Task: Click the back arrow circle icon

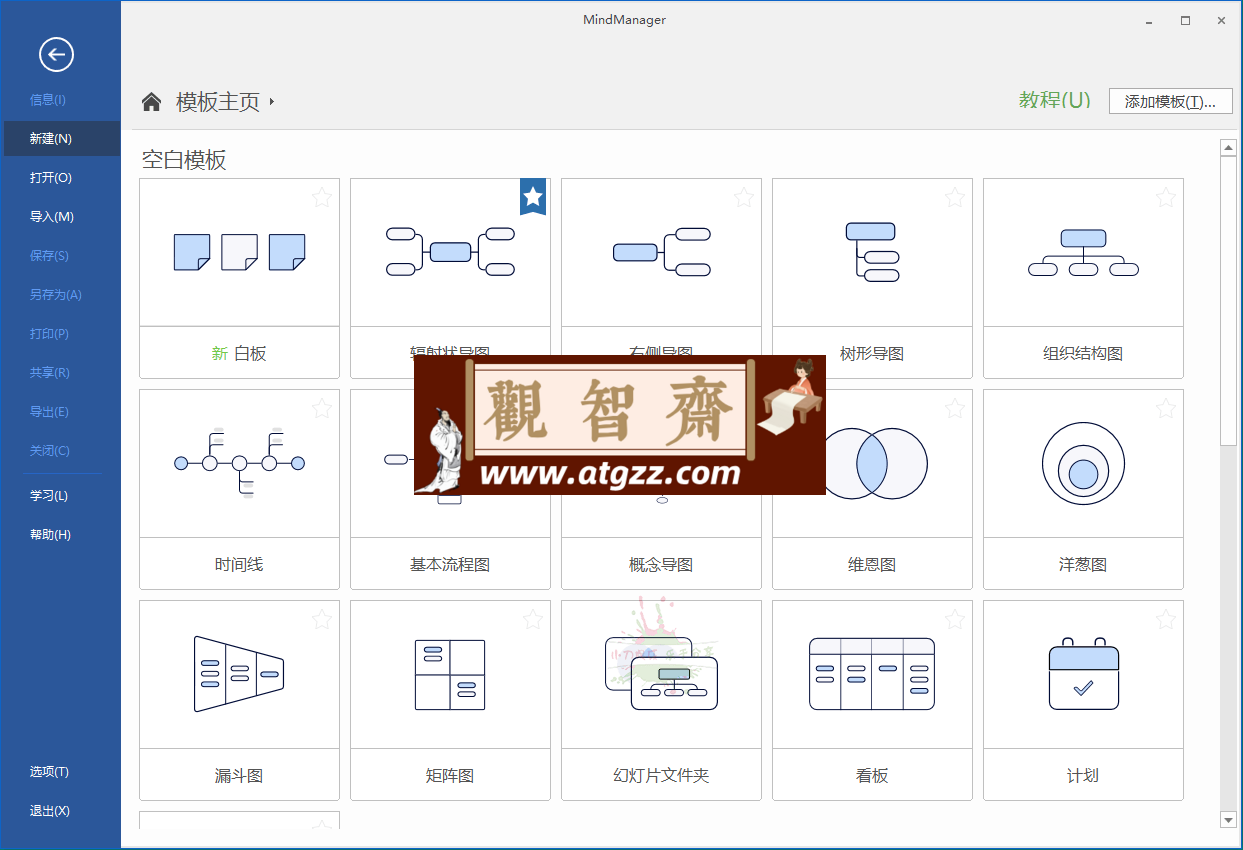Action: pos(57,54)
